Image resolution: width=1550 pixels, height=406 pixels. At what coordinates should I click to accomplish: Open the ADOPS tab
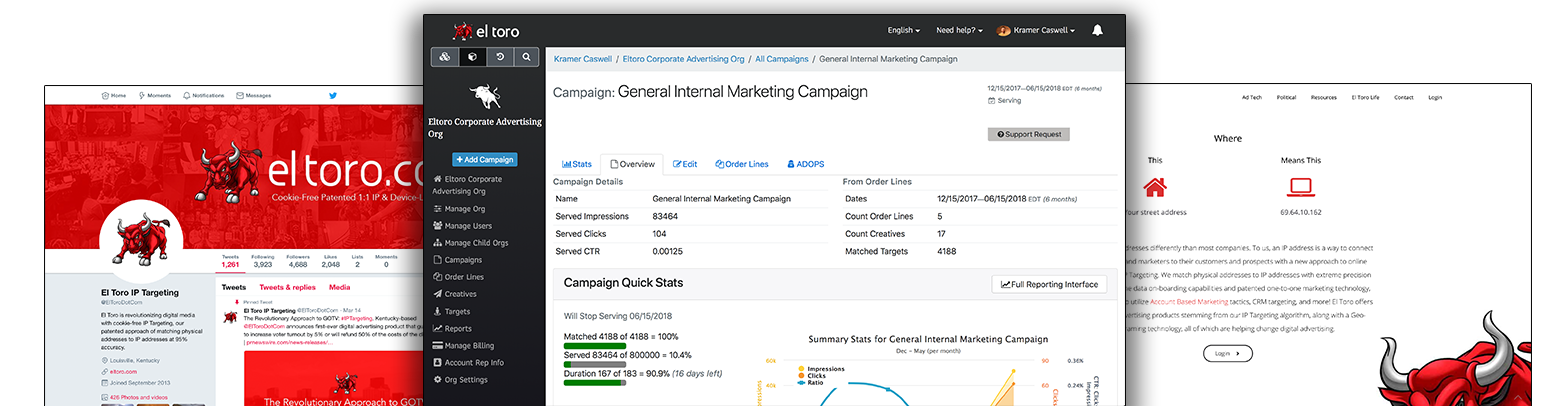click(x=805, y=164)
